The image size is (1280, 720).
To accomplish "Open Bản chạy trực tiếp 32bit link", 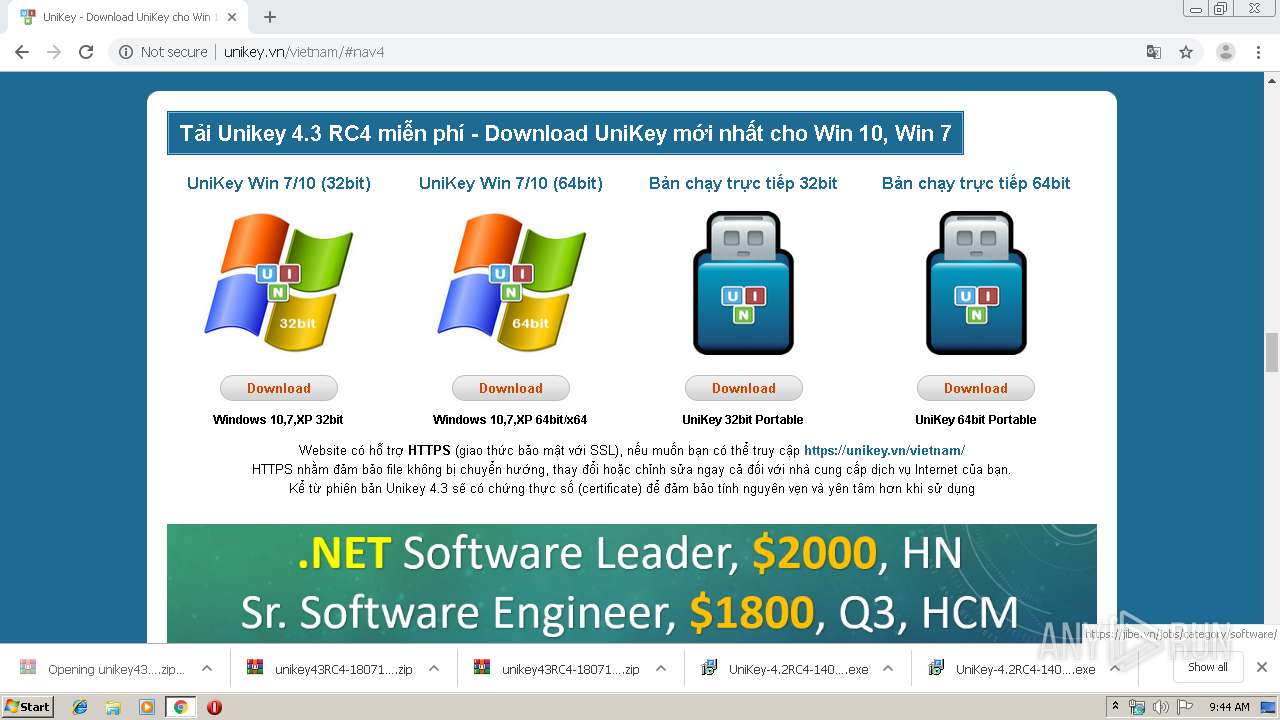I will click(x=743, y=183).
